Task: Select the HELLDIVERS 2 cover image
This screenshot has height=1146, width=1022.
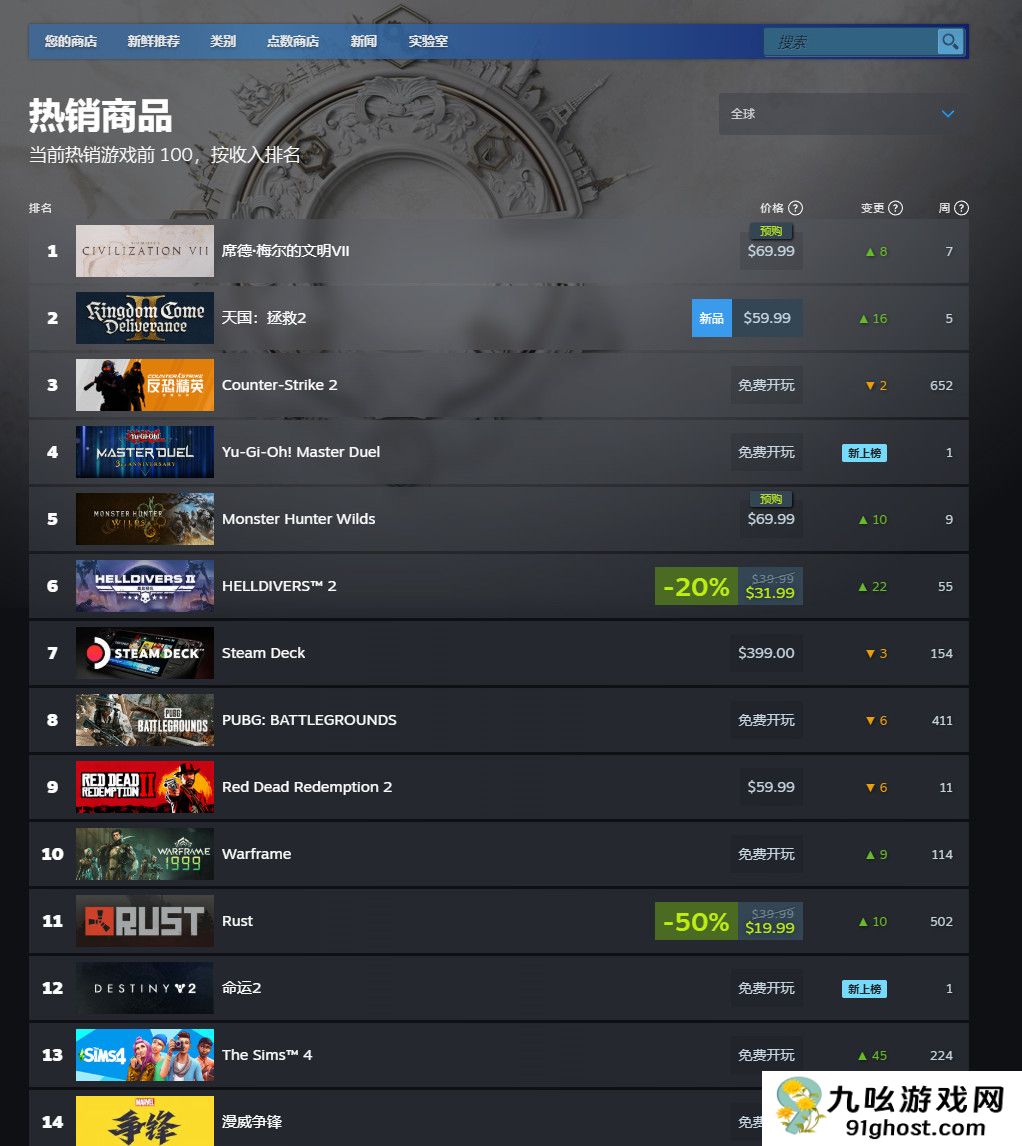Action: [x=145, y=585]
